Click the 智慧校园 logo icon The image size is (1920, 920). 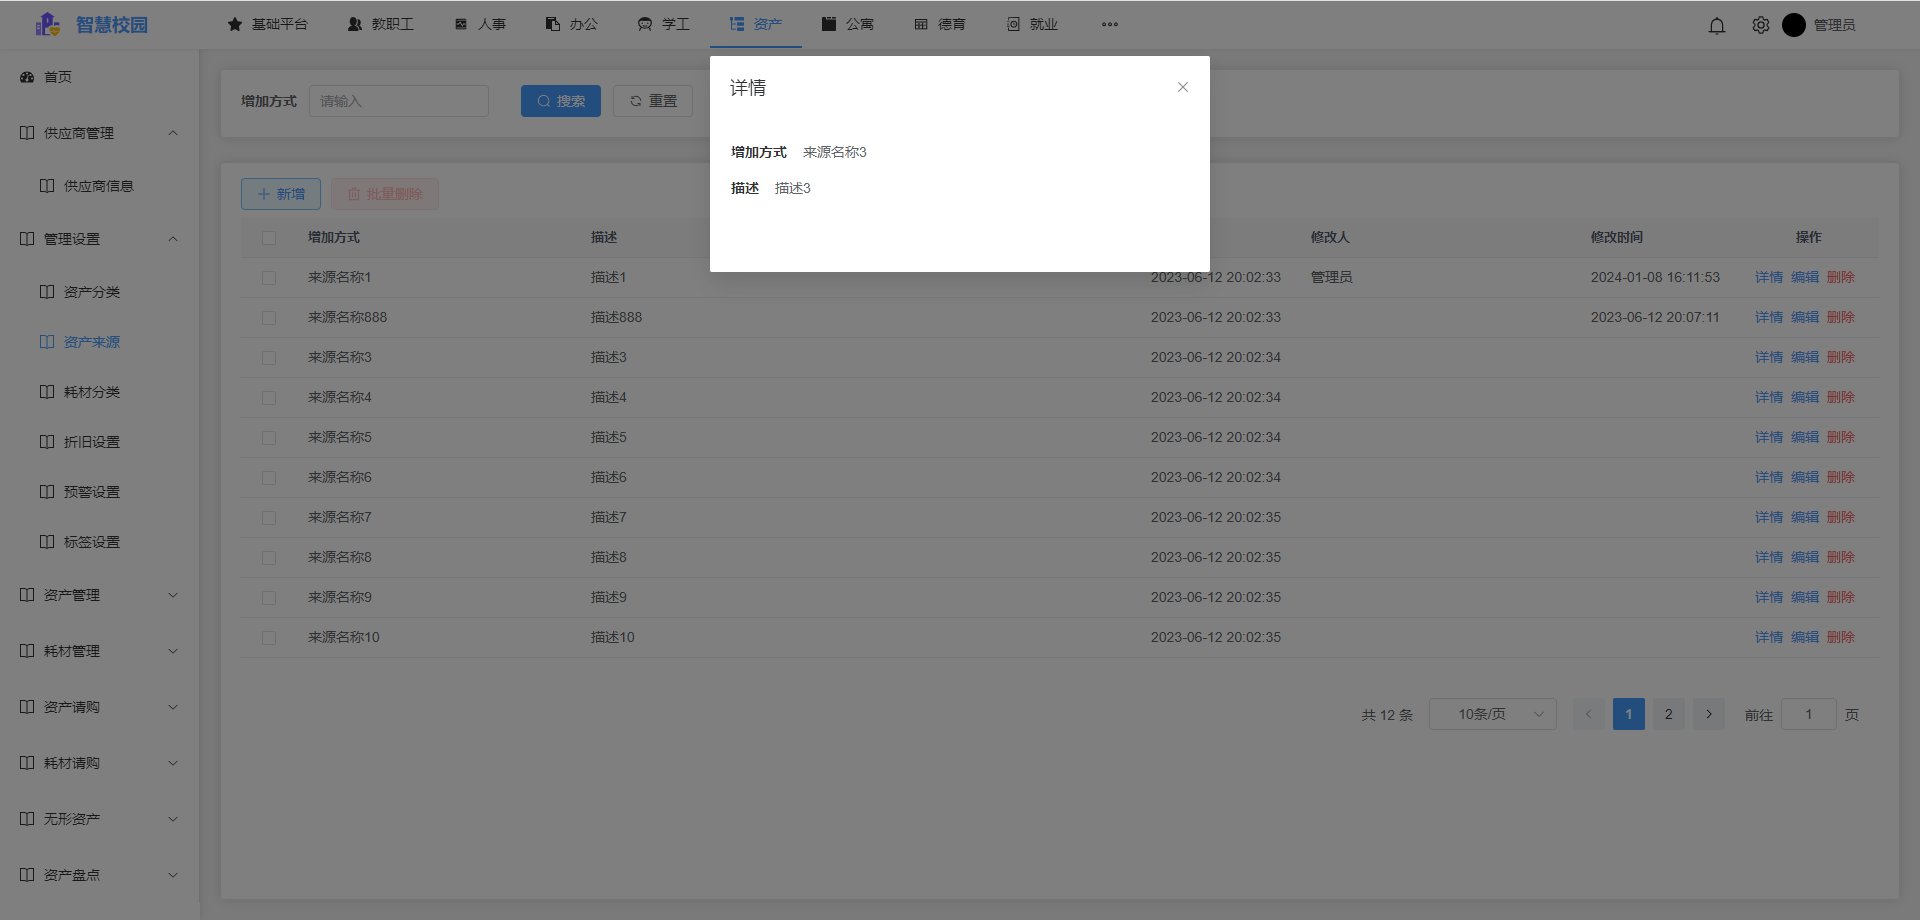(46, 24)
